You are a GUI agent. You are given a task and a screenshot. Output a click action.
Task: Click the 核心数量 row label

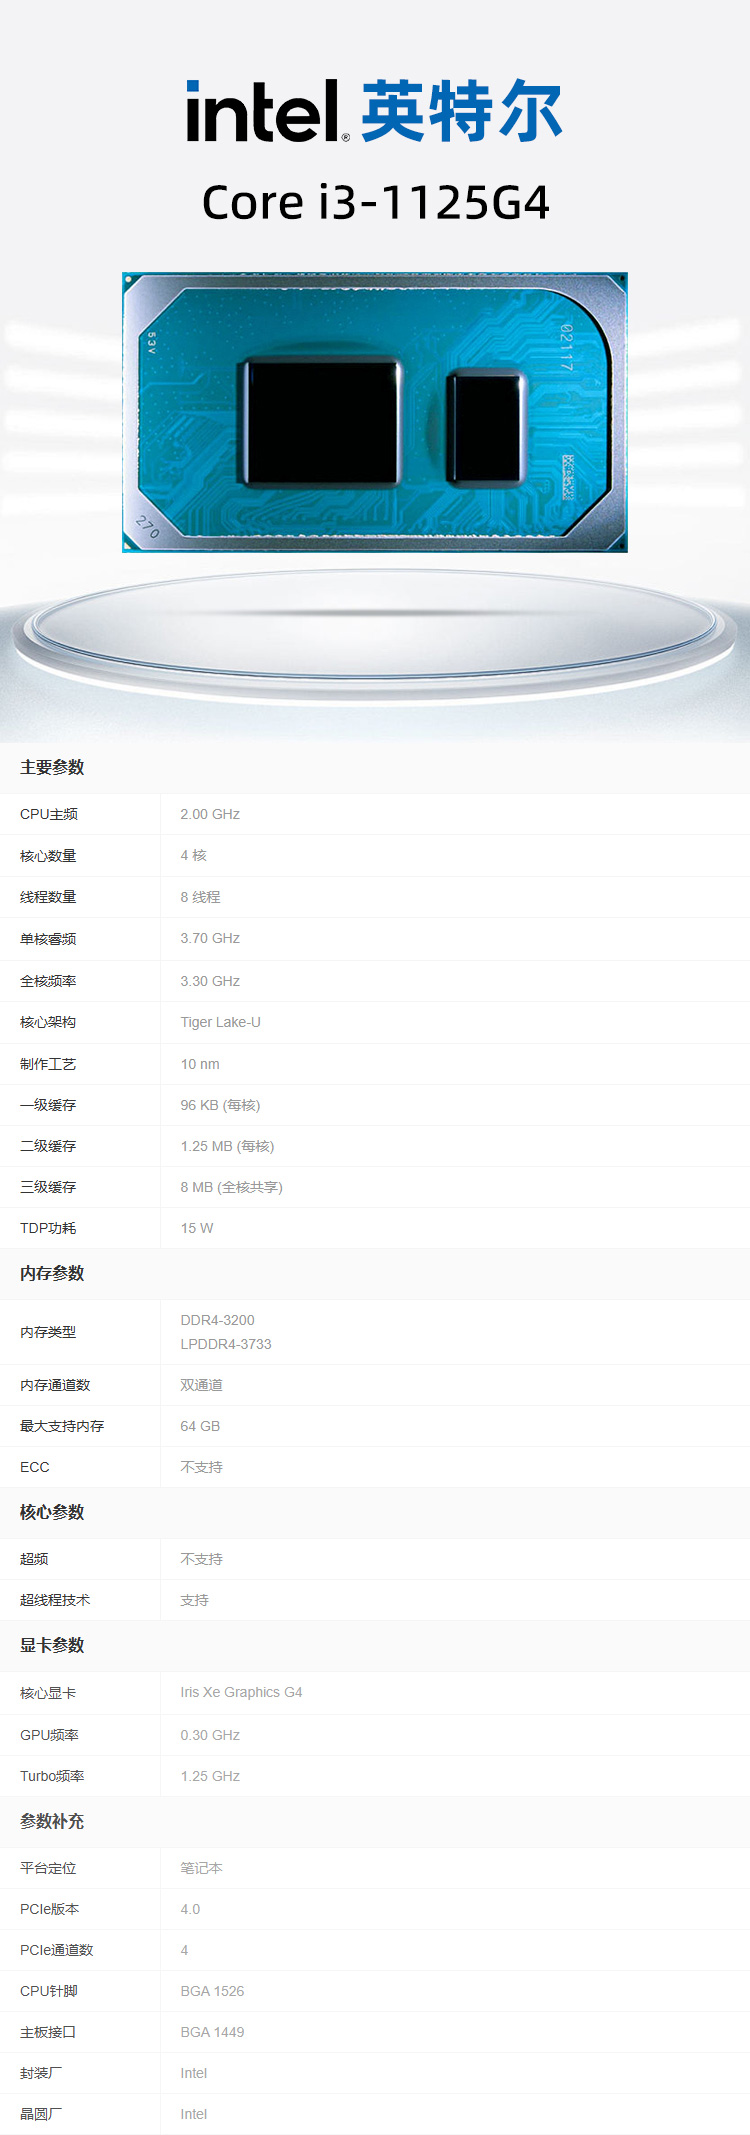pos(48,856)
